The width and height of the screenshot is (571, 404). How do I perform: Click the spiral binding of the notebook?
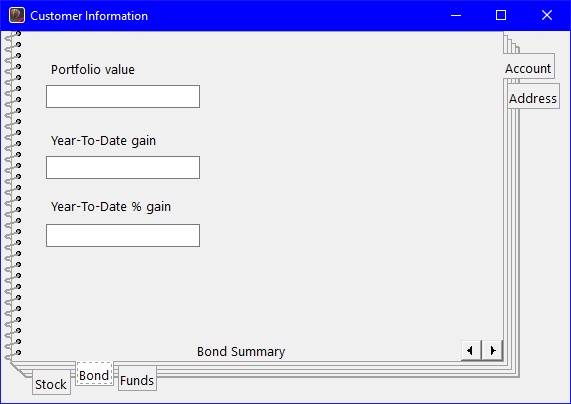[13, 196]
